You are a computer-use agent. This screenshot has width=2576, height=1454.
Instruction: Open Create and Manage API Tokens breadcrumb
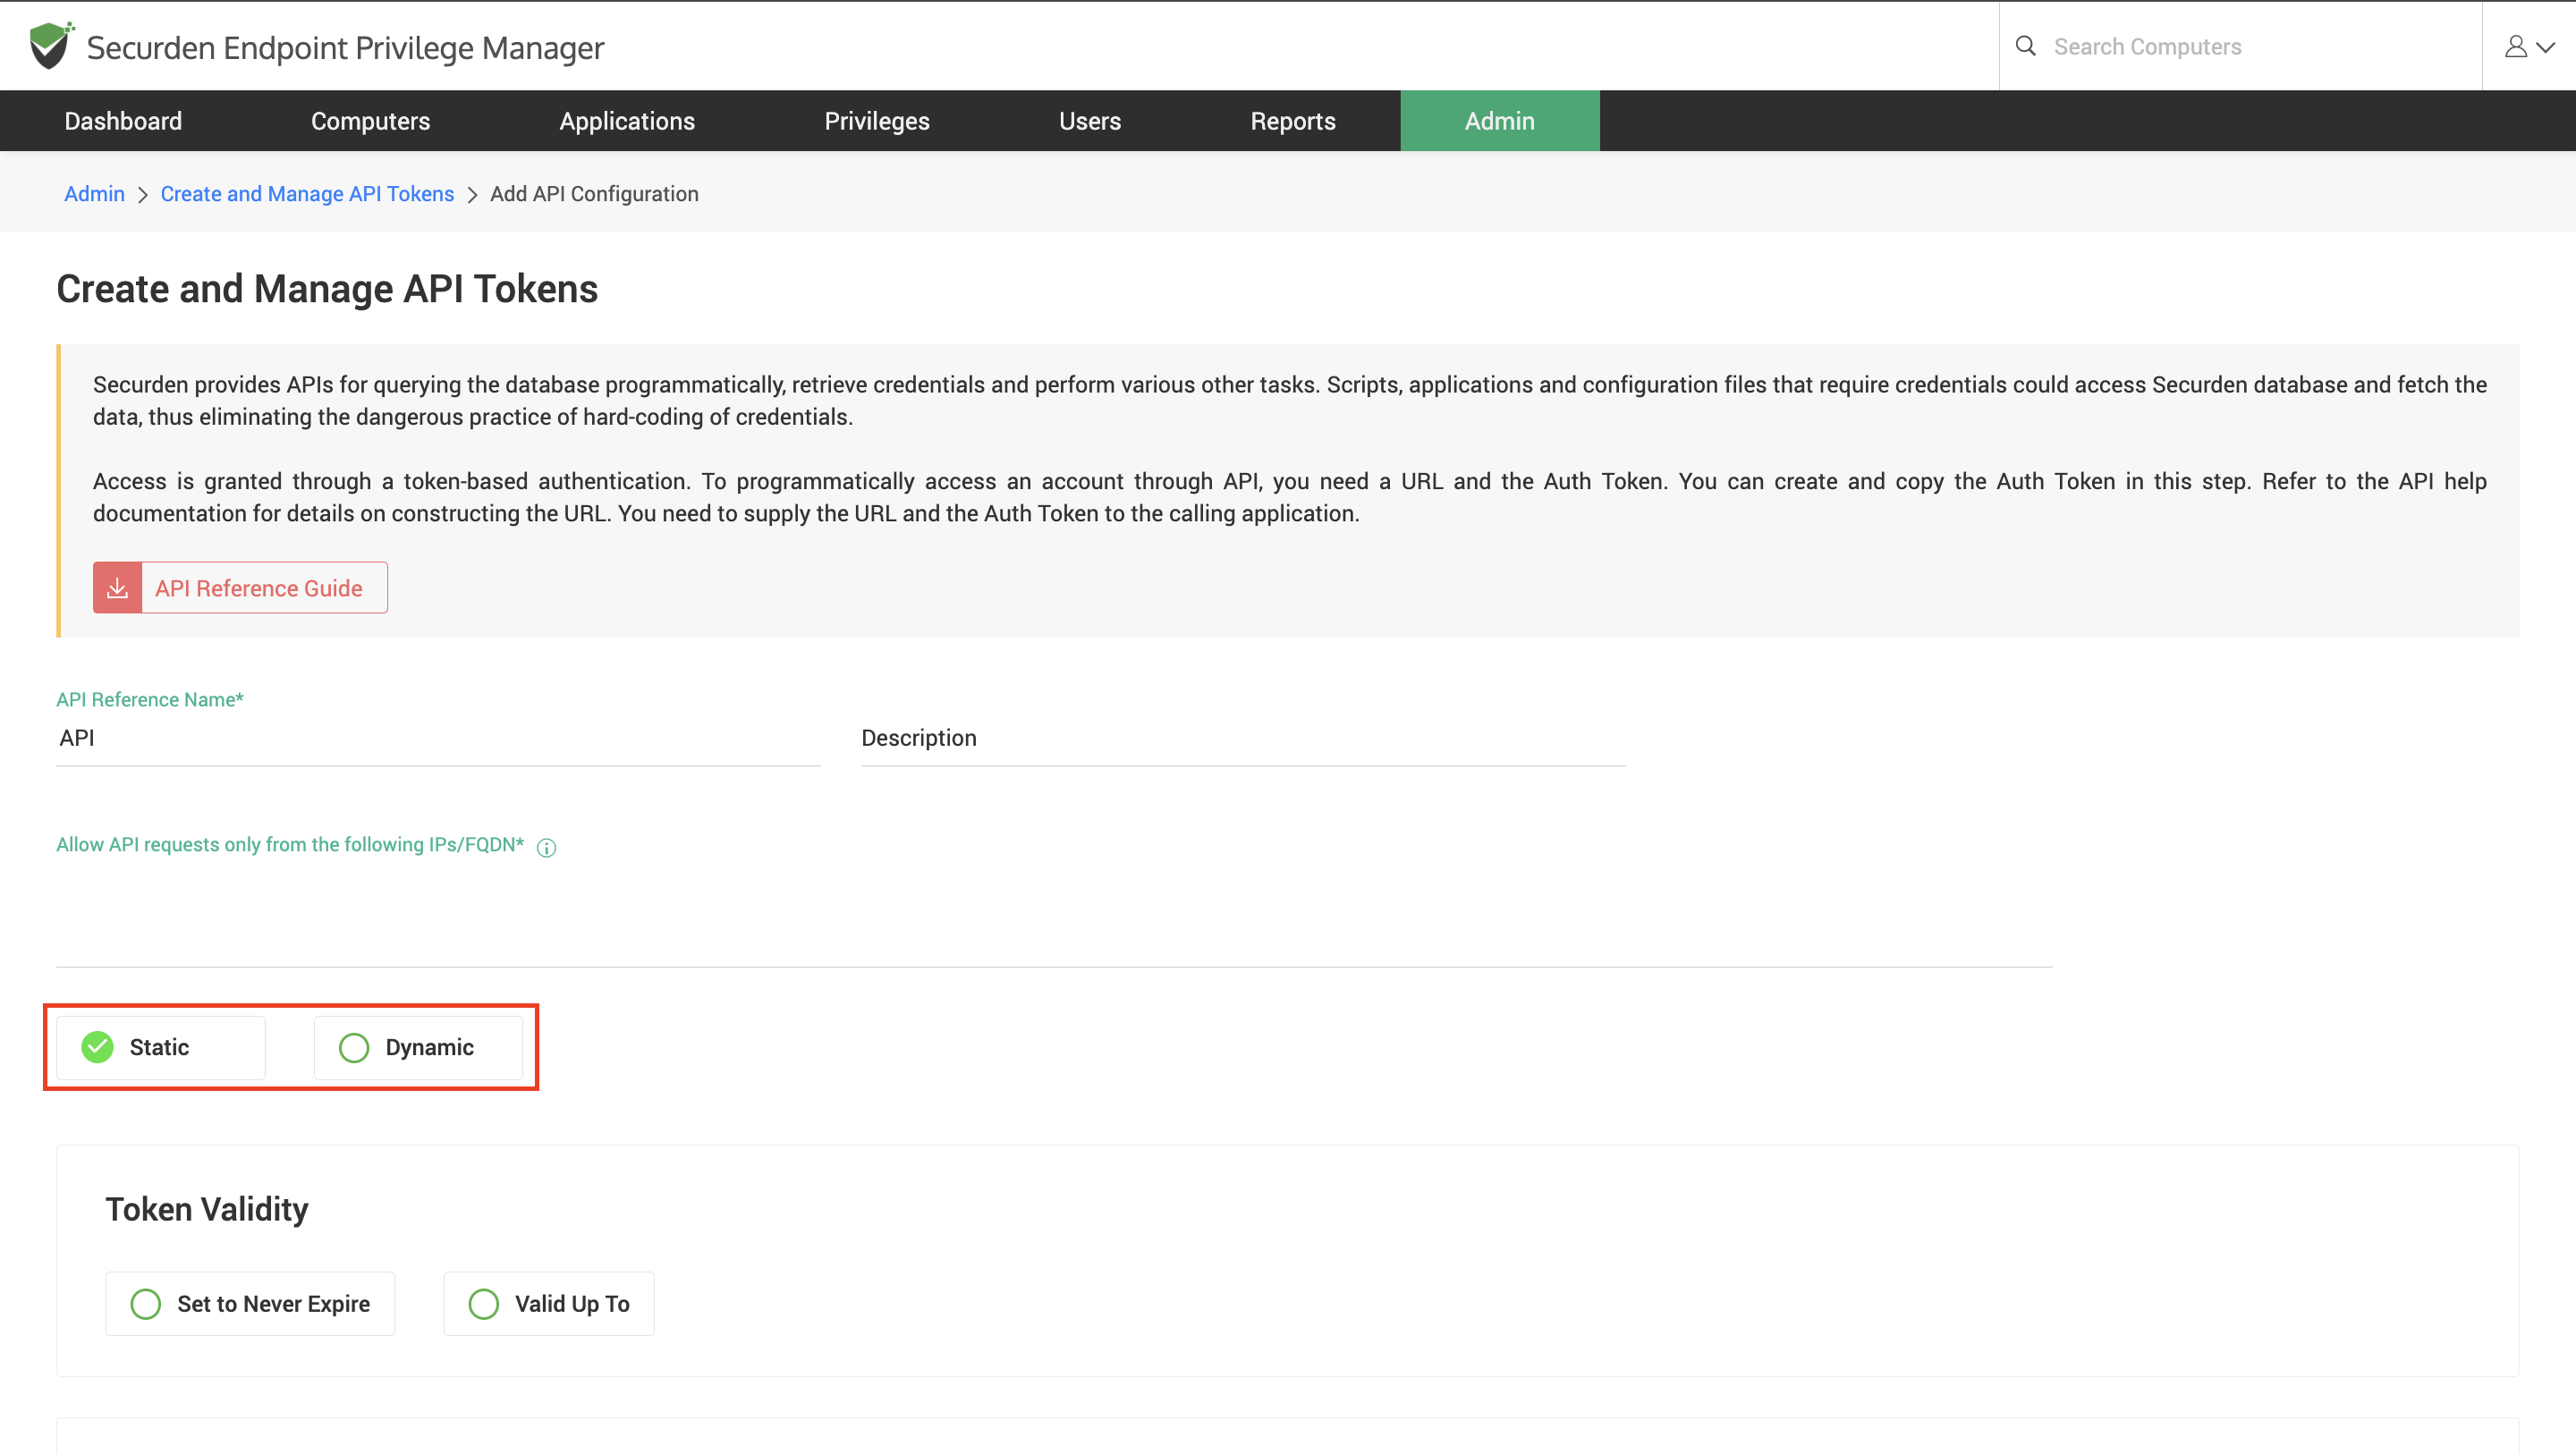click(x=307, y=194)
